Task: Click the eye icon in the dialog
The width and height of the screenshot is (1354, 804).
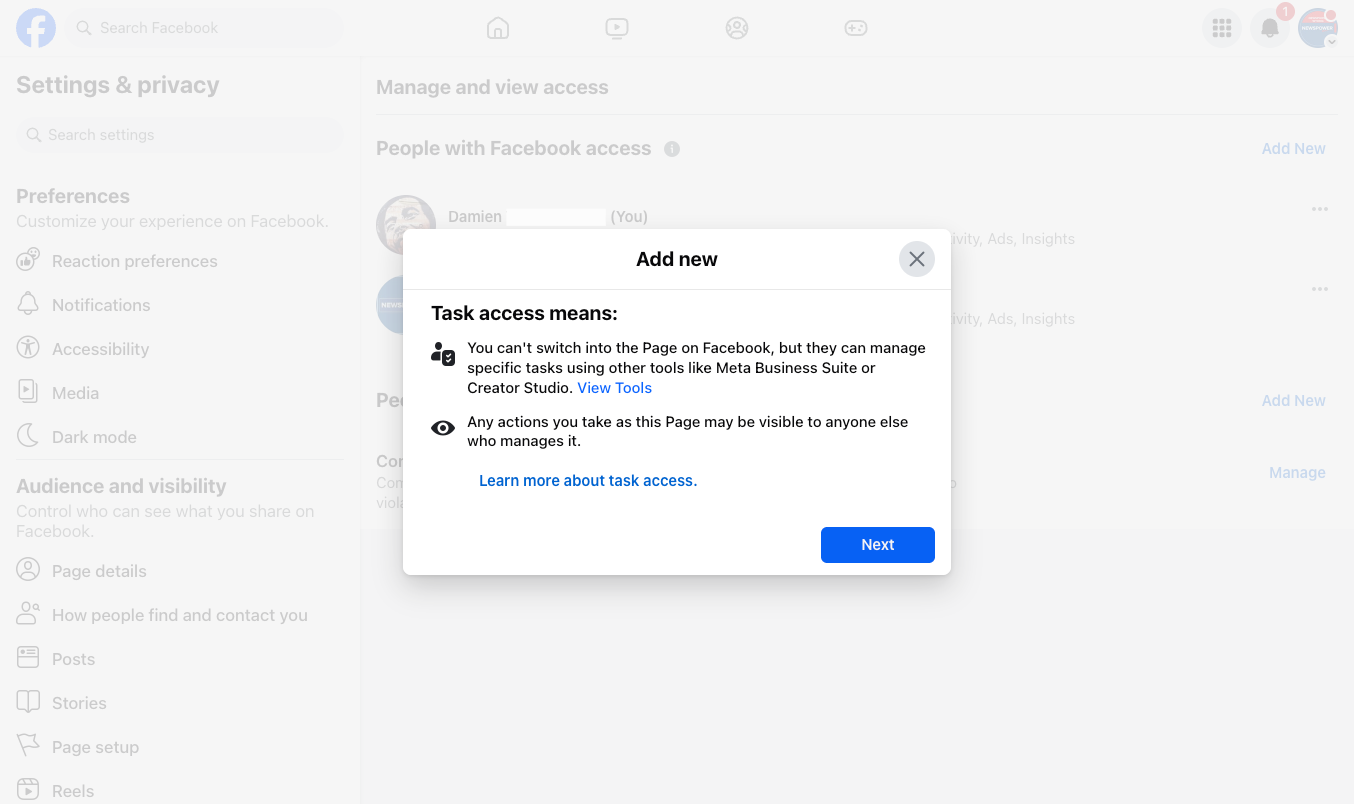Action: point(443,428)
